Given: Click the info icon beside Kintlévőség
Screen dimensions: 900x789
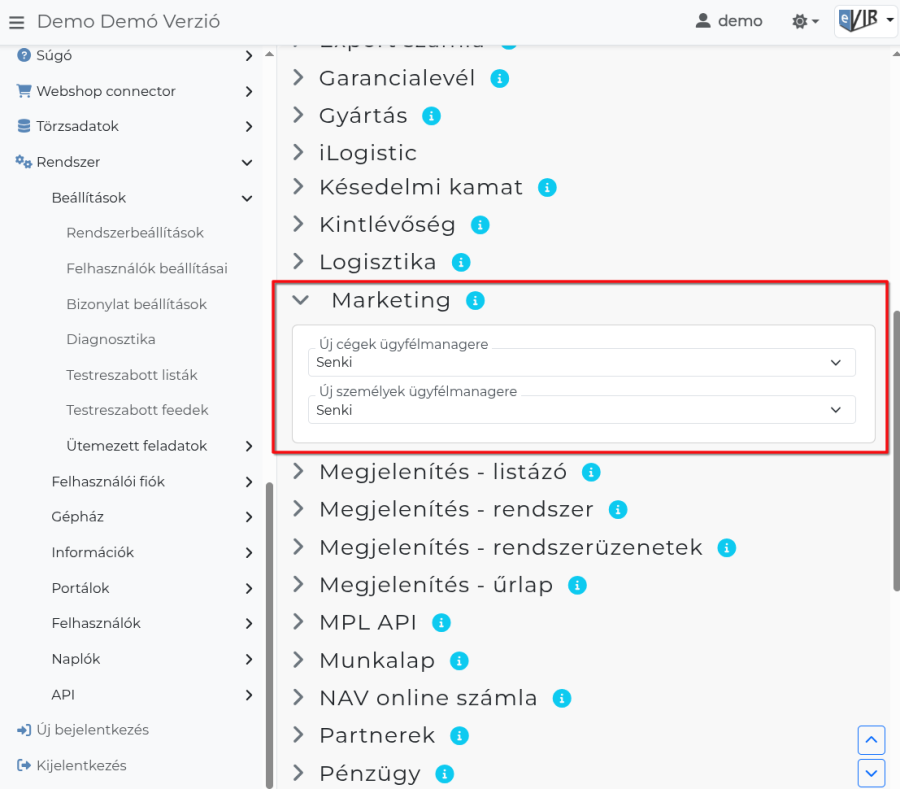Looking at the screenshot, I should (479, 224).
